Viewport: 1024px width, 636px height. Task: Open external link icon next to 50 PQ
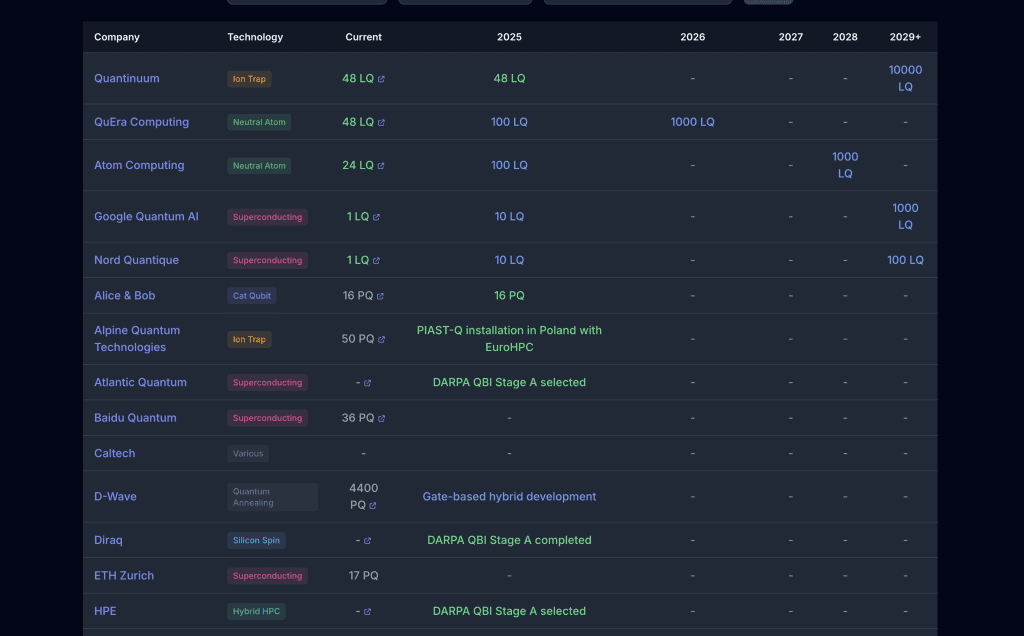pyautogui.click(x=381, y=340)
